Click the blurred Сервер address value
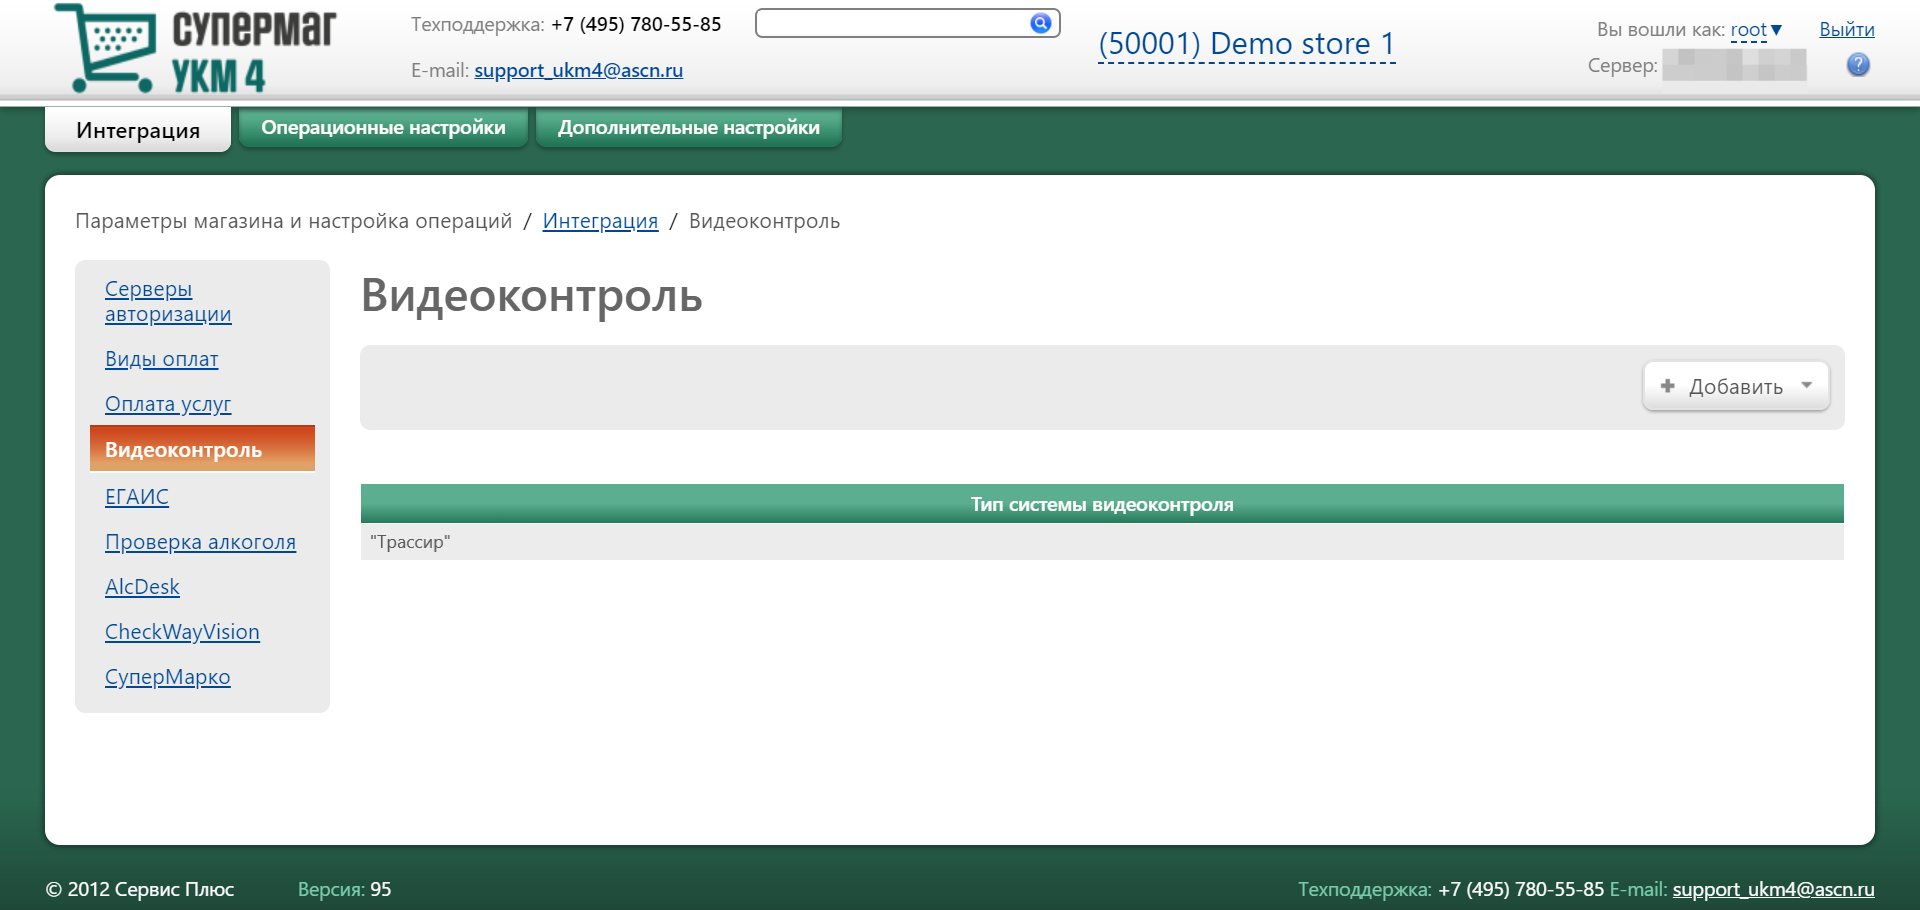The image size is (1920, 910). pyautogui.click(x=1734, y=65)
